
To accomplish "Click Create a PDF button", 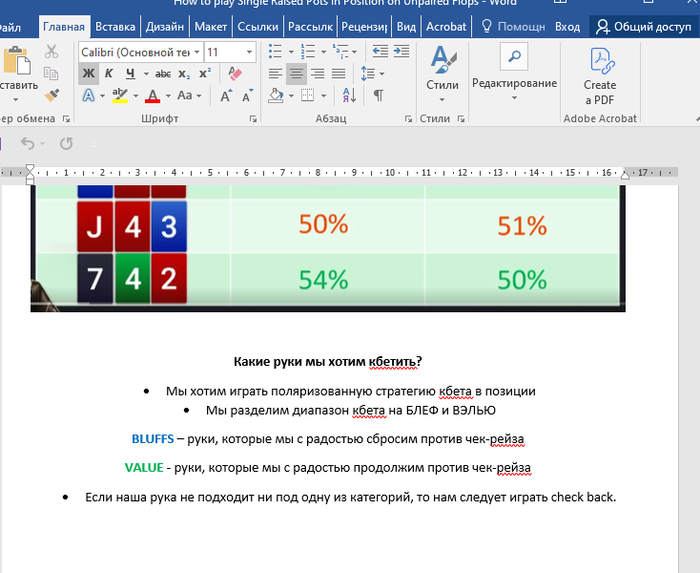I will pos(600,76).
